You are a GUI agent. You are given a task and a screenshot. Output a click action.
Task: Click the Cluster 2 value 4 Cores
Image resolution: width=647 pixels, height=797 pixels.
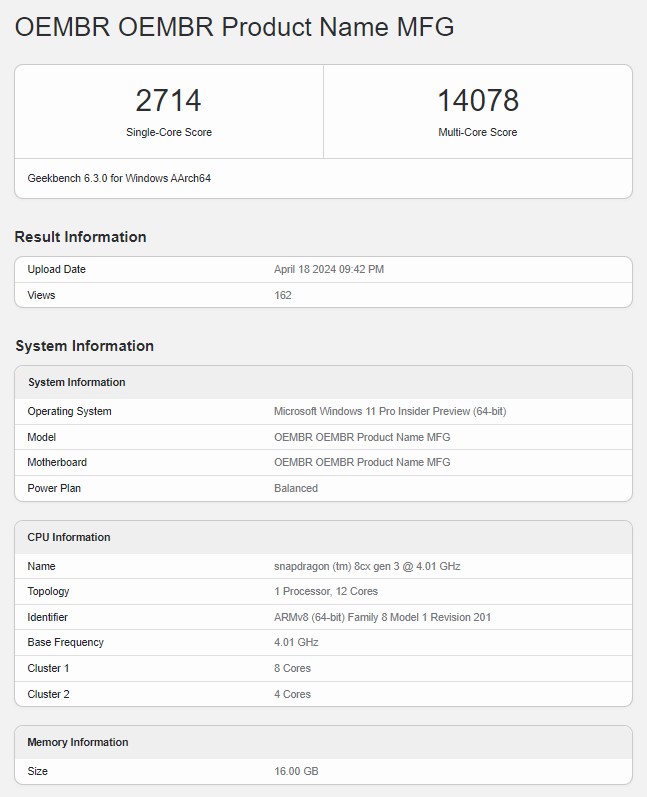[292, 694]
